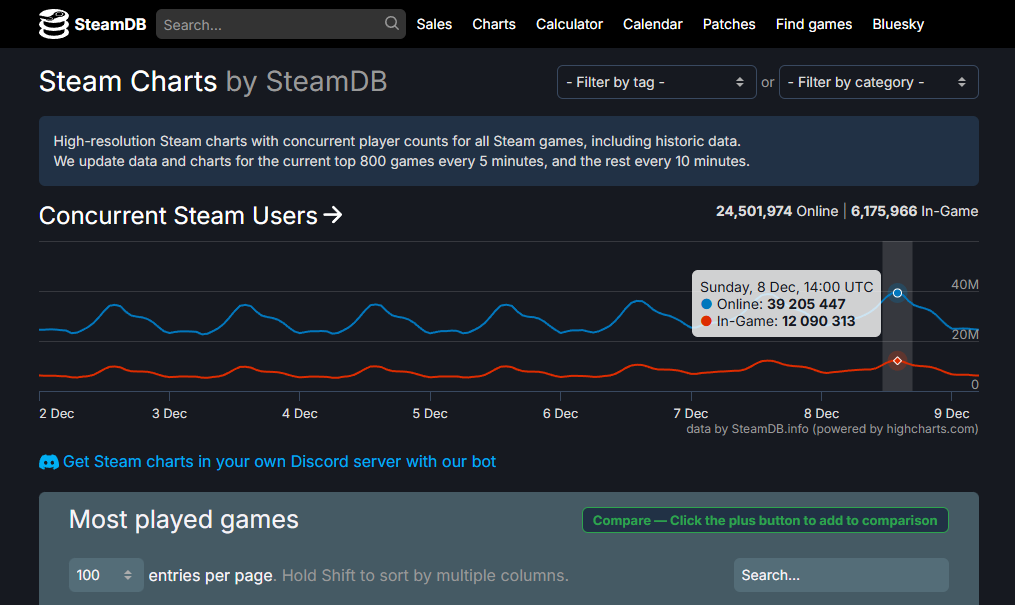Click the 5 Dec axis label

pyautogui.click(x=430, y=413)
